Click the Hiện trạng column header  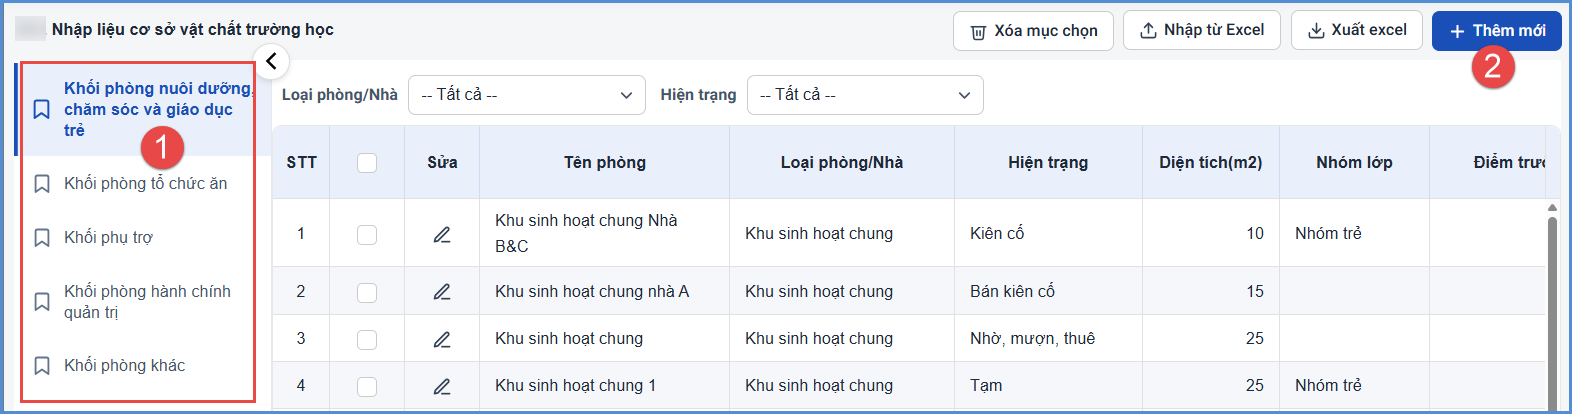tap(1048, 163)
